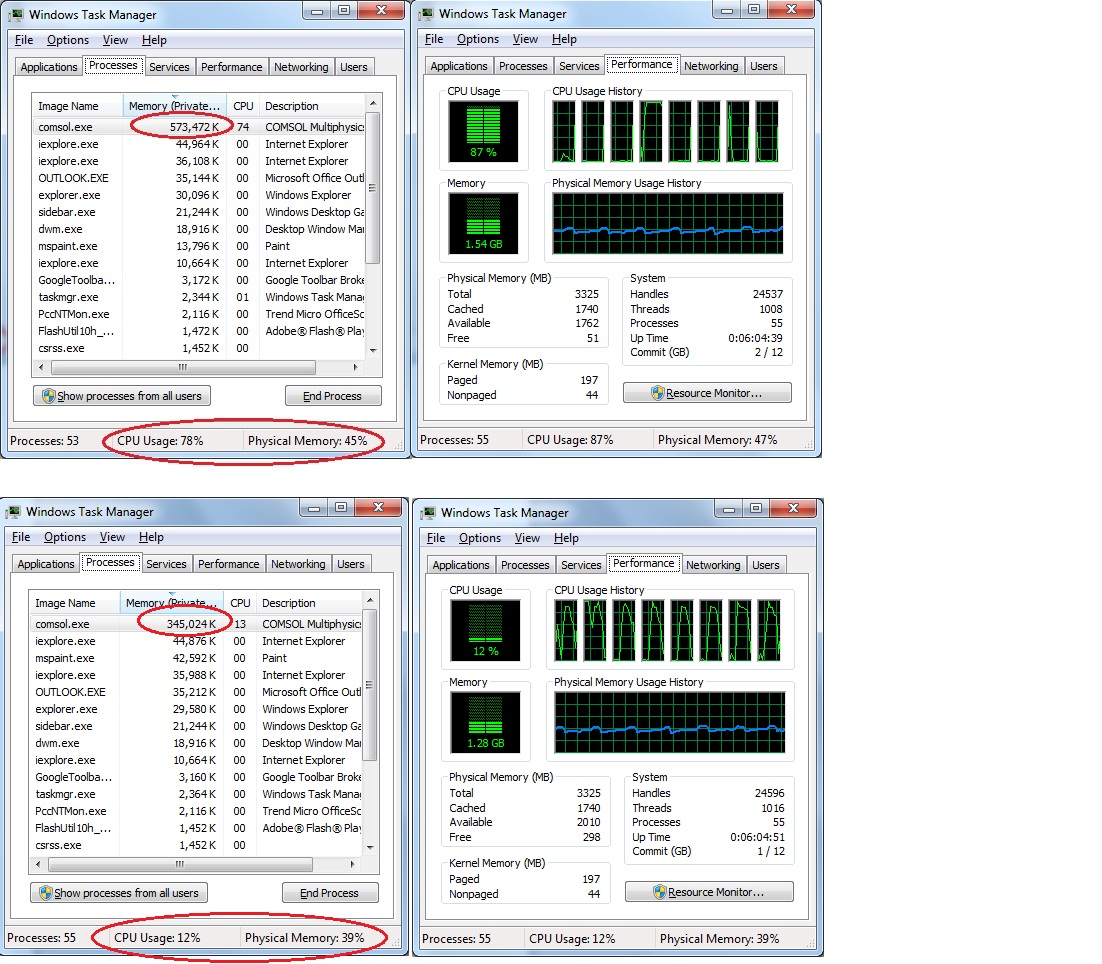Sort by Image Name column in top-left window
1102x964 pixels.
pos(77,106)
